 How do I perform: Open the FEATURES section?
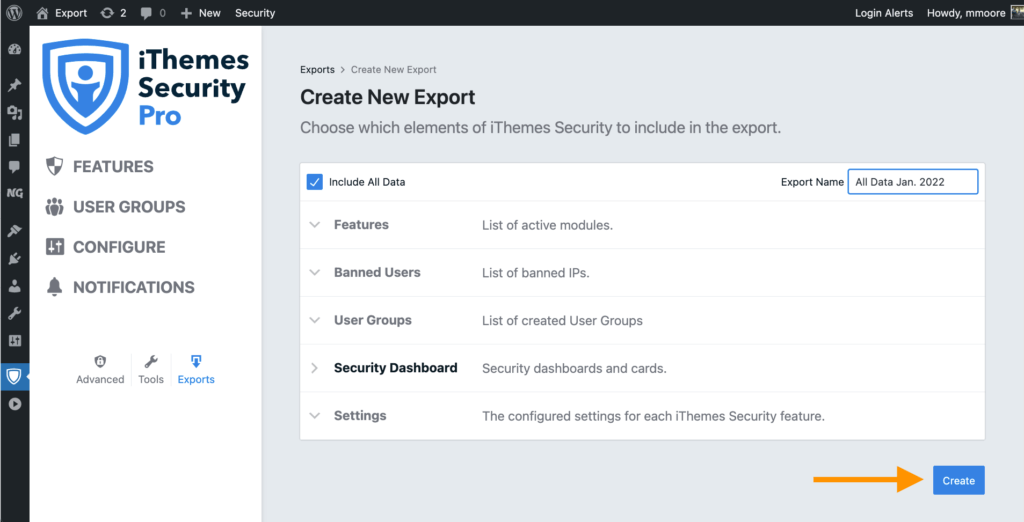pos(113,167)
